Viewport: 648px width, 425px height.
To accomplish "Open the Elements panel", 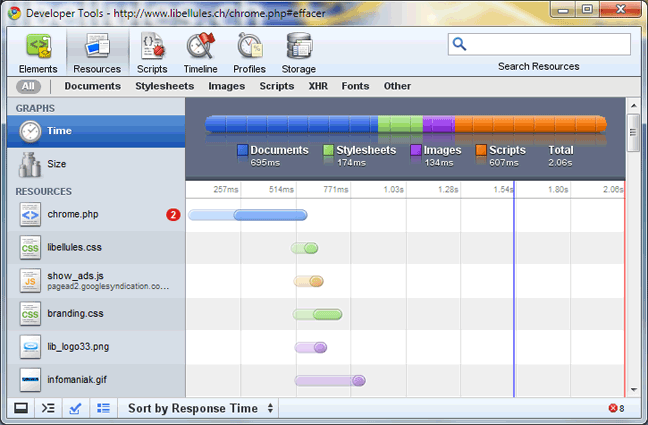I will 38,53.
